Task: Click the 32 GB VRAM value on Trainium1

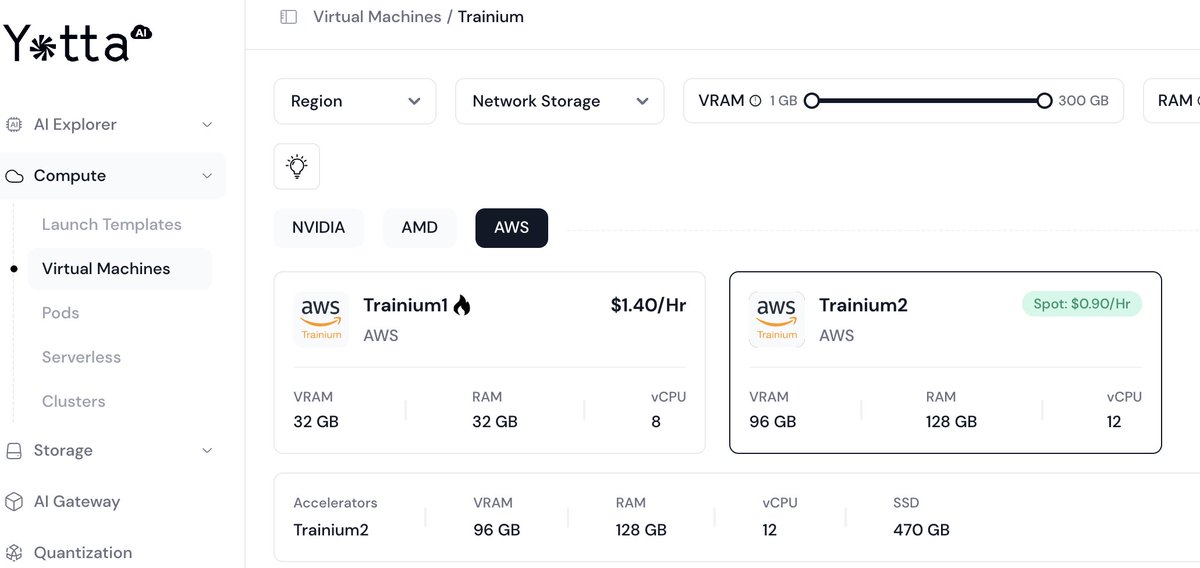Action: click(316, 422)
